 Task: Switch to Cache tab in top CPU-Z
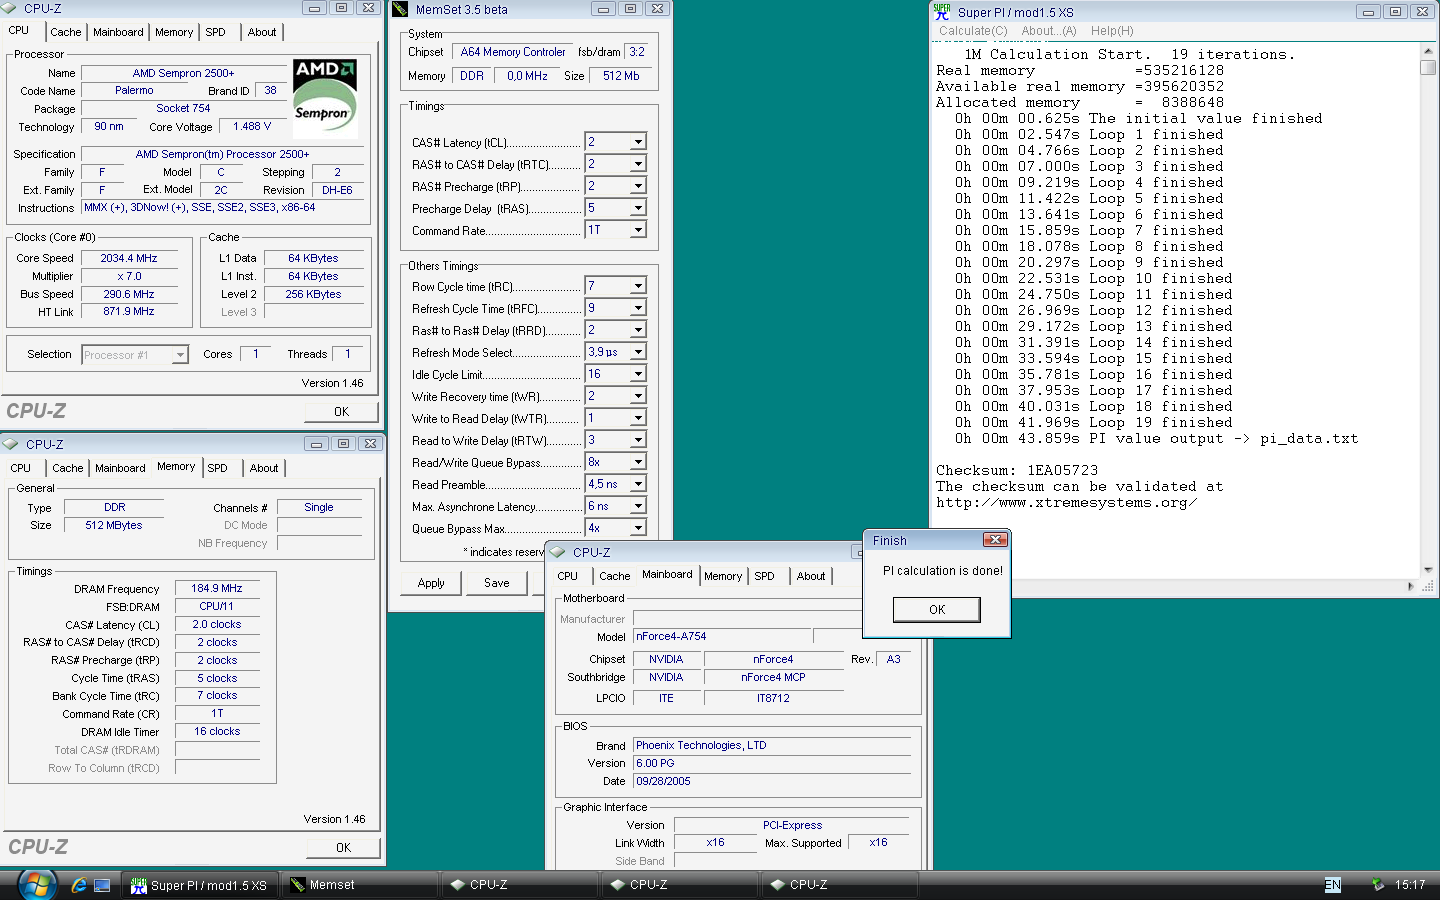pos(66,32)
